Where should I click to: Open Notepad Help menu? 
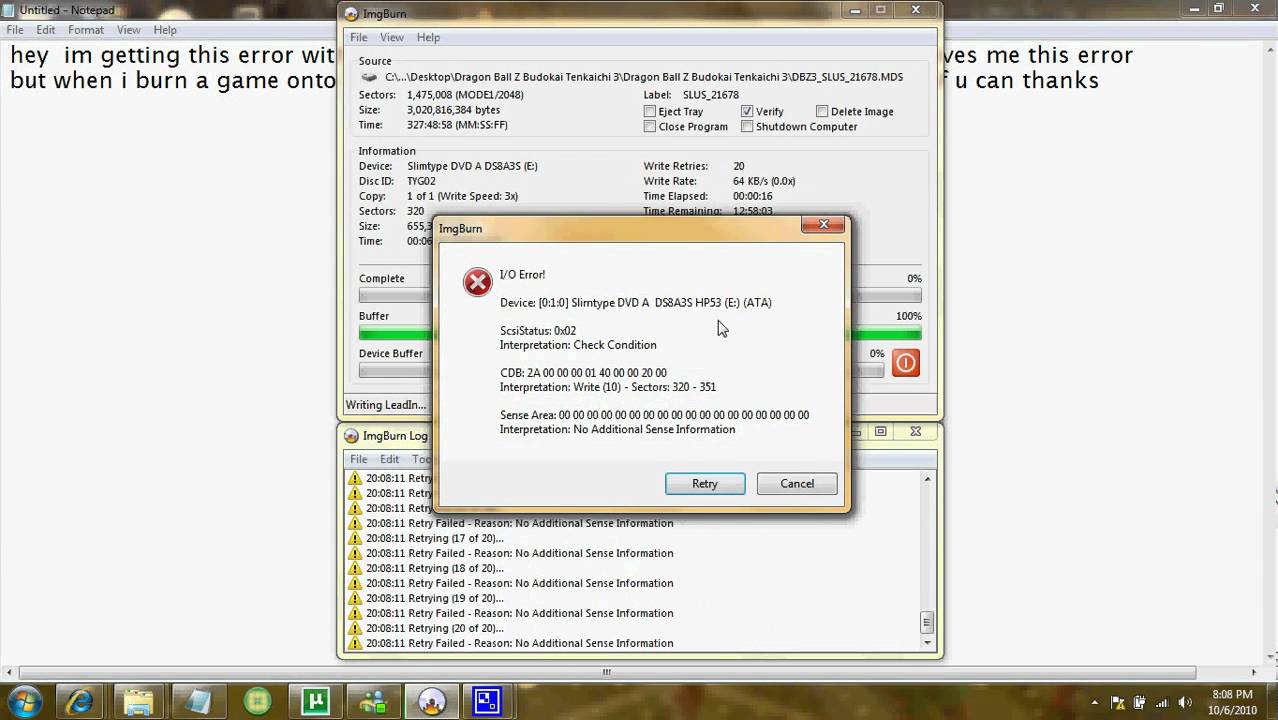tap(165, 30)
